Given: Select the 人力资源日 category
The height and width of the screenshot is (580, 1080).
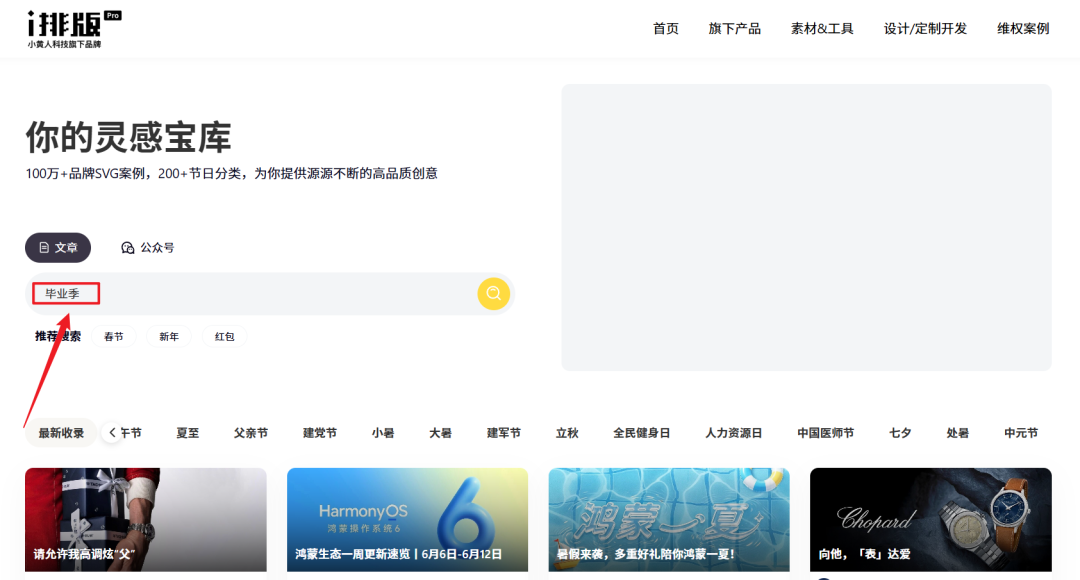Looking at the screenshot, I should (734, 433).
